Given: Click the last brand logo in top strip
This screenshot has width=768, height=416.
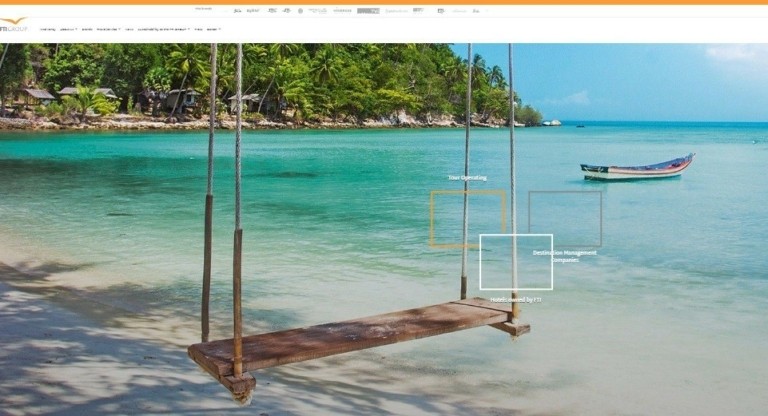Looking at the screenshot, I should 476,10.
